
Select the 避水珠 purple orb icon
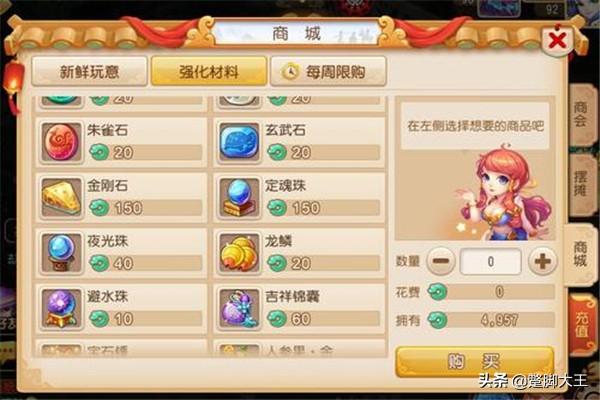point(62,309)
